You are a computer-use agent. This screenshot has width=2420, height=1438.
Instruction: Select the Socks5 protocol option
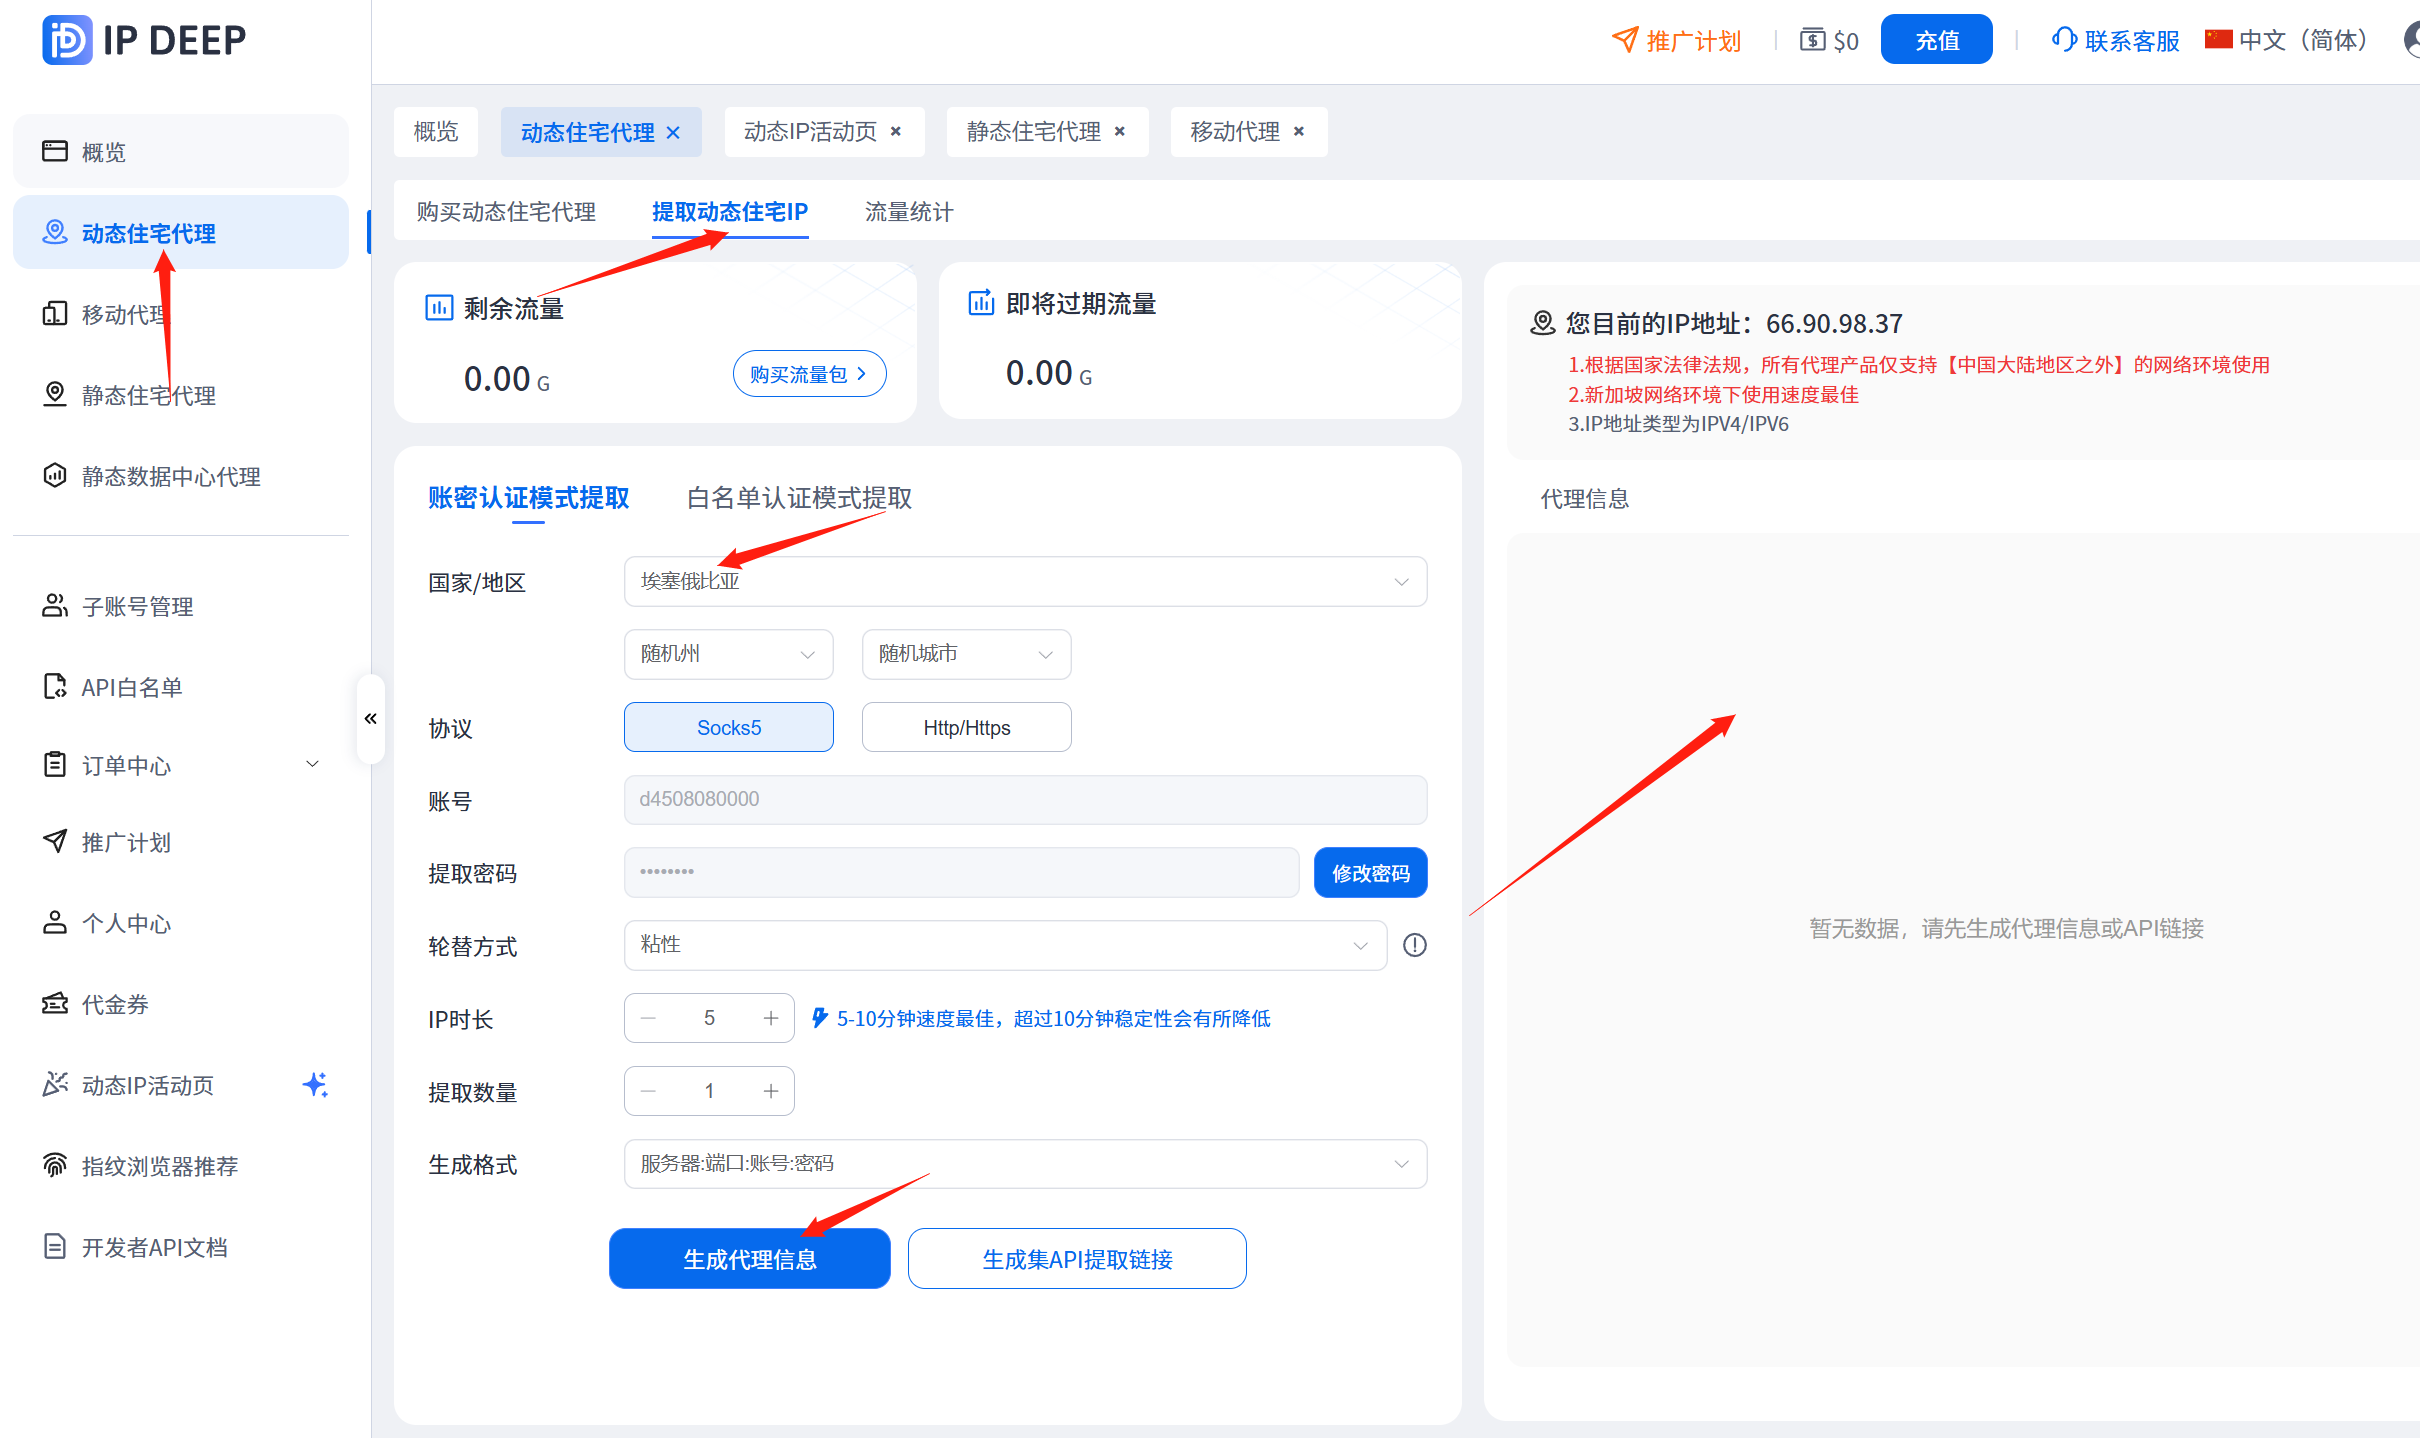click(728, 727)
